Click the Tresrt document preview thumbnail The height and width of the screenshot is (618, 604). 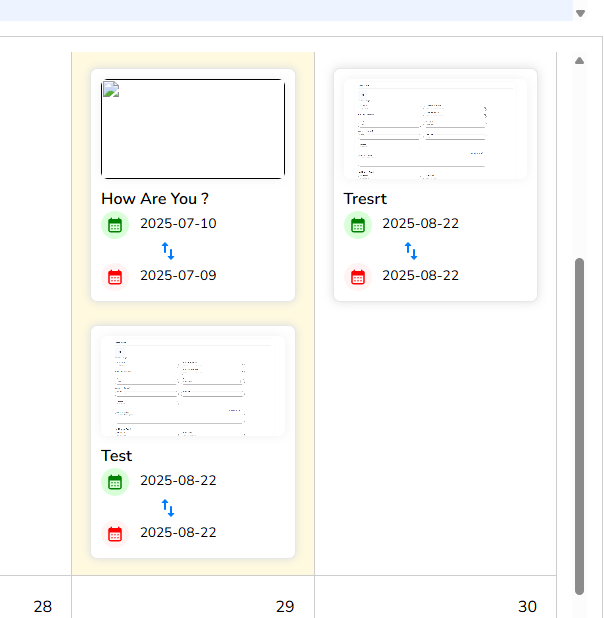click(x=435, y=129)
